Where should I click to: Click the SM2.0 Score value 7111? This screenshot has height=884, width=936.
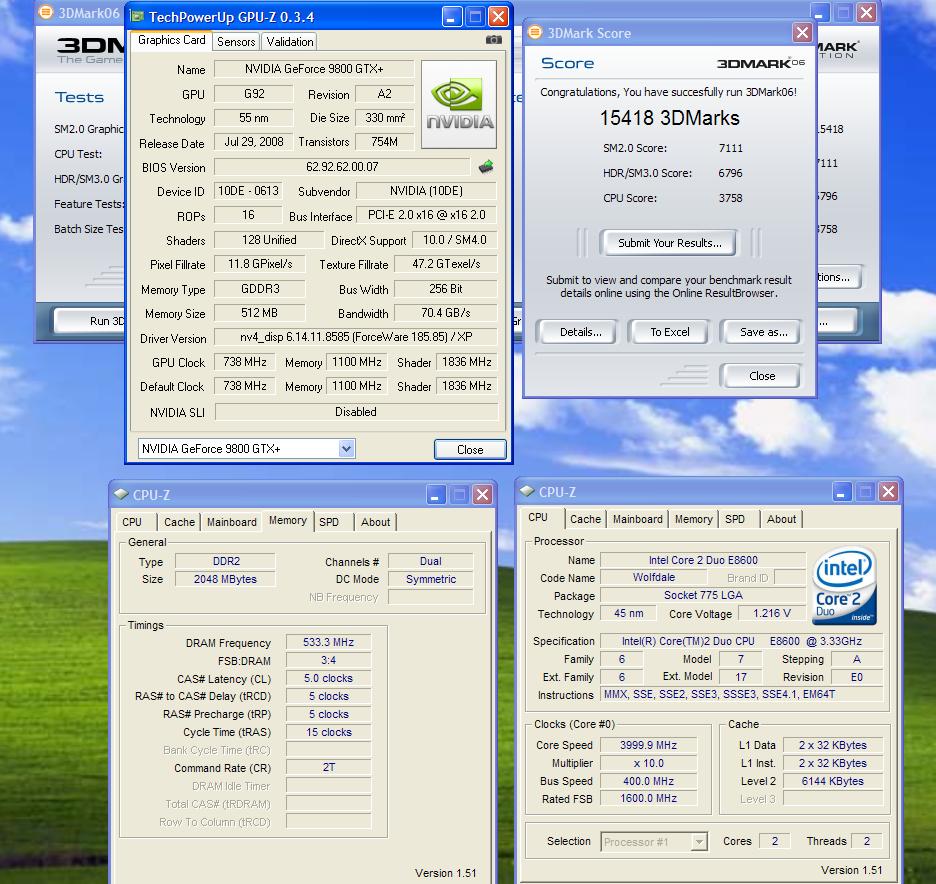(x=731, y=148)
